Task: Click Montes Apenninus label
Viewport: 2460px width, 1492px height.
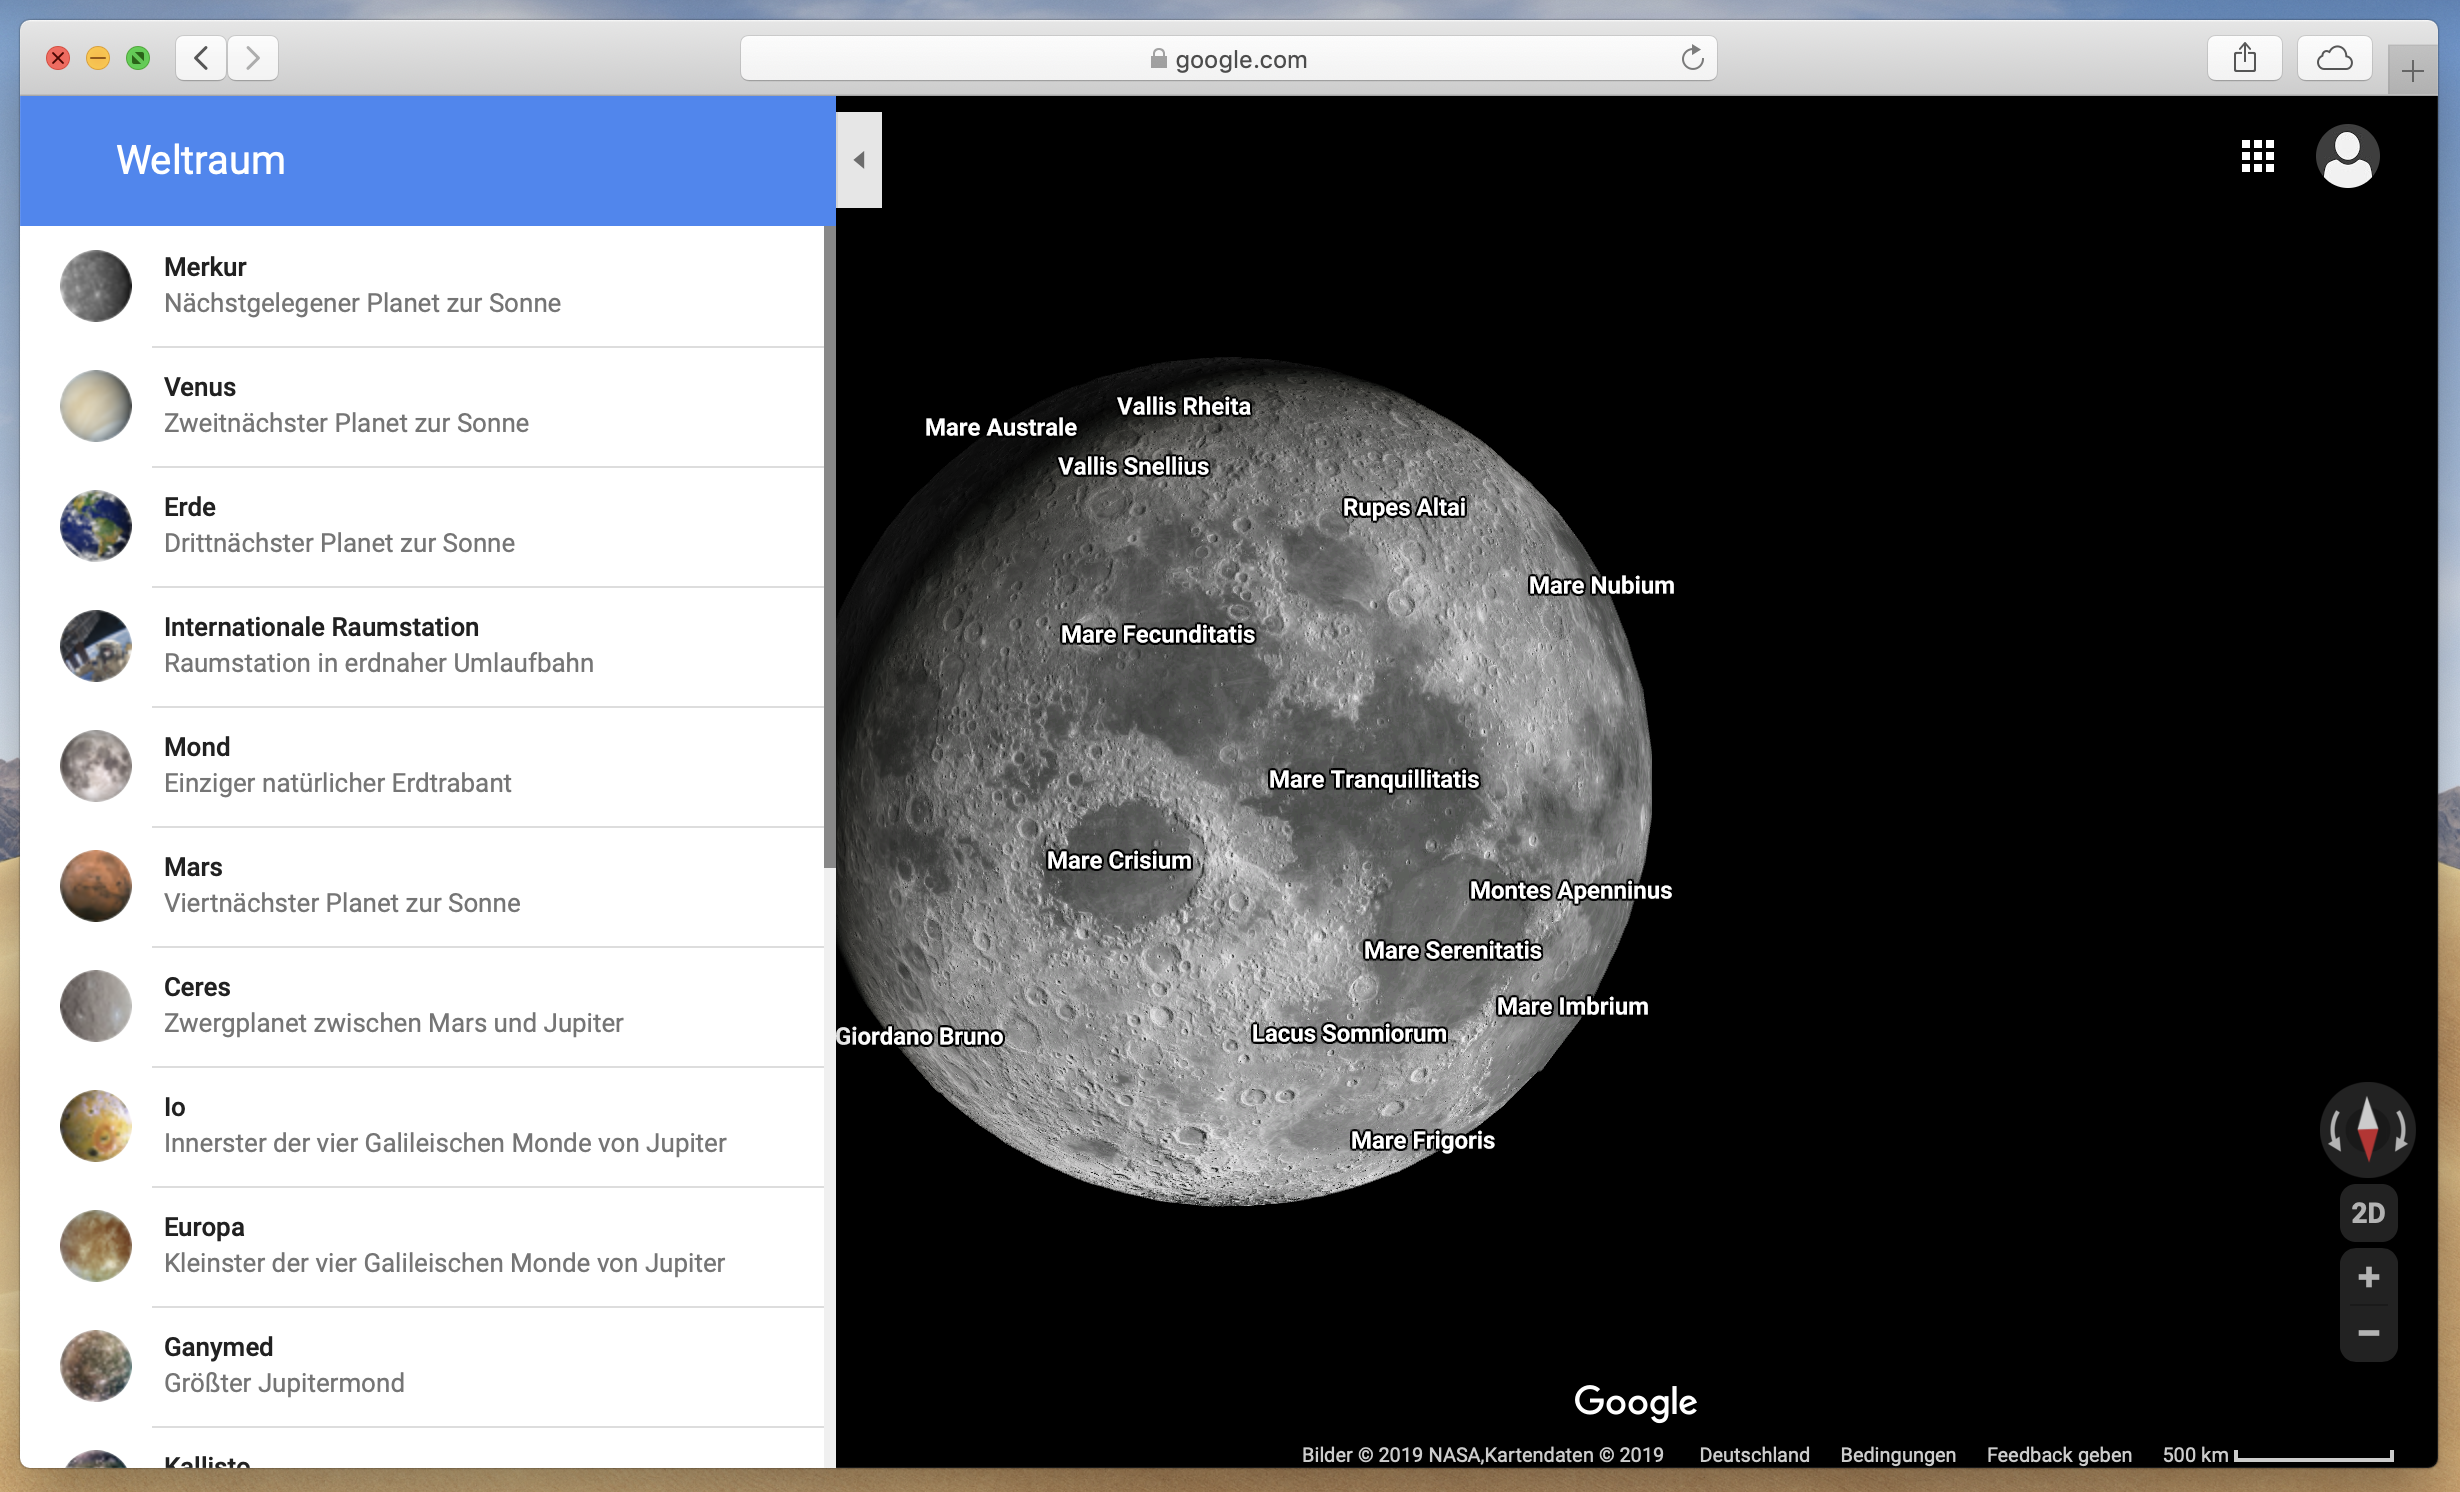Action: tap(1571, 890)
